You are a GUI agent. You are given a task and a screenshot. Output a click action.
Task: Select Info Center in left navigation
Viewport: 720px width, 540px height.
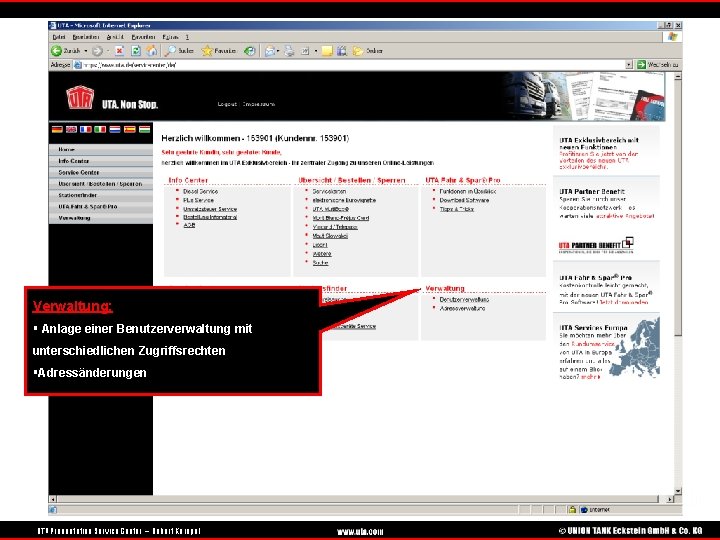[101, 161]
